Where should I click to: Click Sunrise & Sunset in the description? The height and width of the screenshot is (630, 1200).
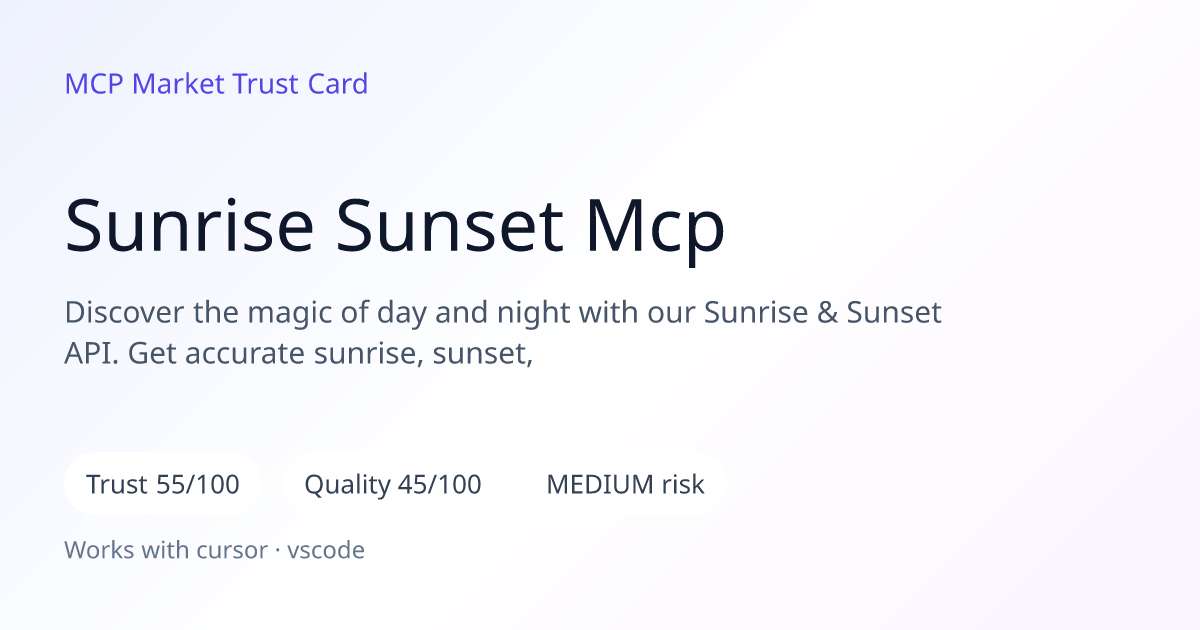[x=823, y=313]
